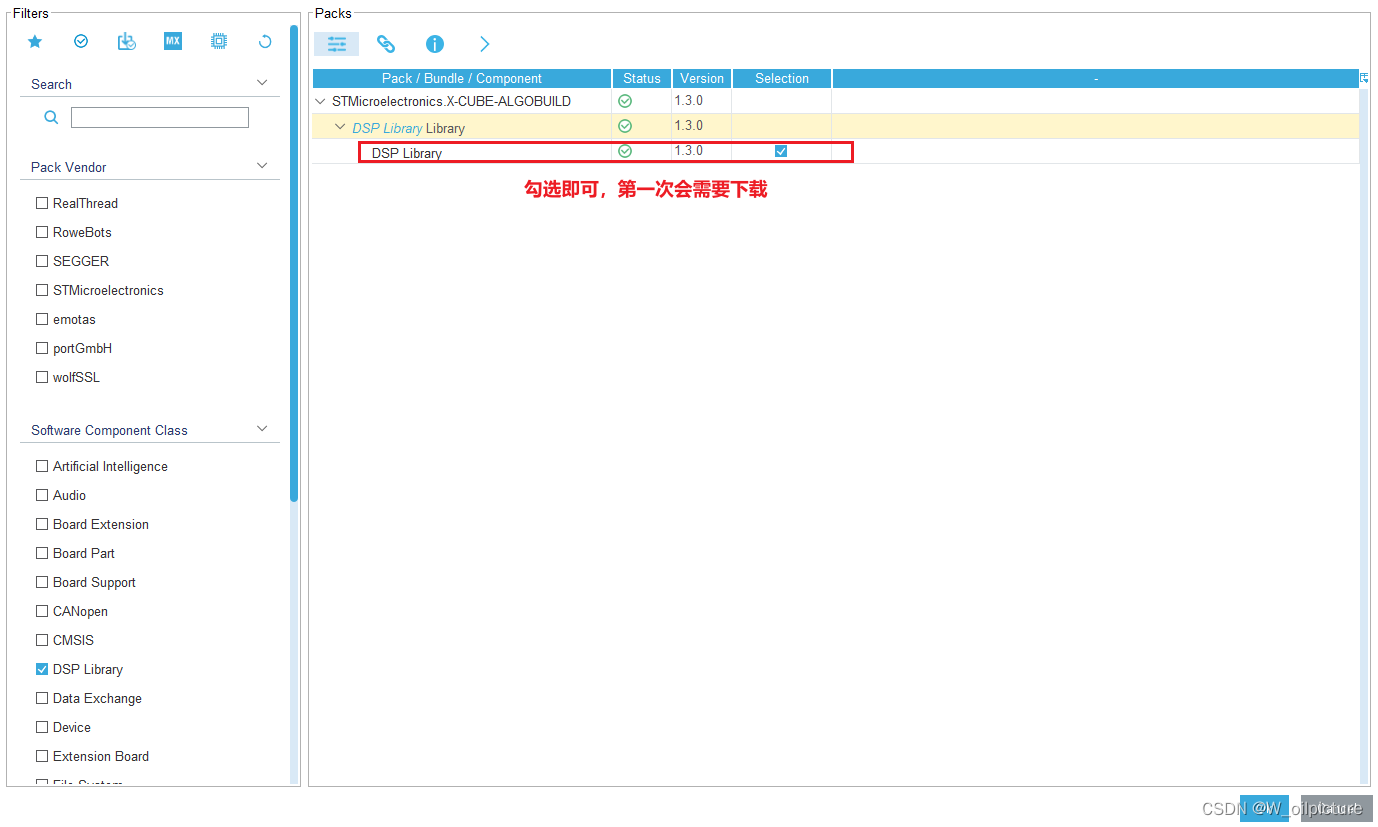This screenshot has width=1378, height=827.
Task: Tick the CMSIS checkbox
Action: click(42, 640)
